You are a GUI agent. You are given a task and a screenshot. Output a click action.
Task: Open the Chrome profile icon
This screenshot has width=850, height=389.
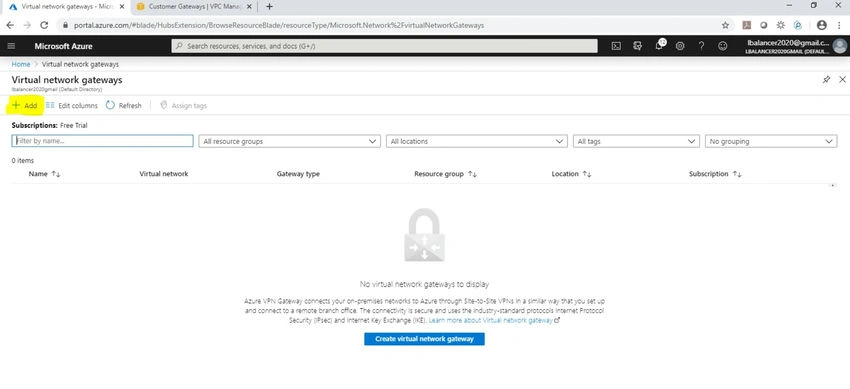pos(822,25)
